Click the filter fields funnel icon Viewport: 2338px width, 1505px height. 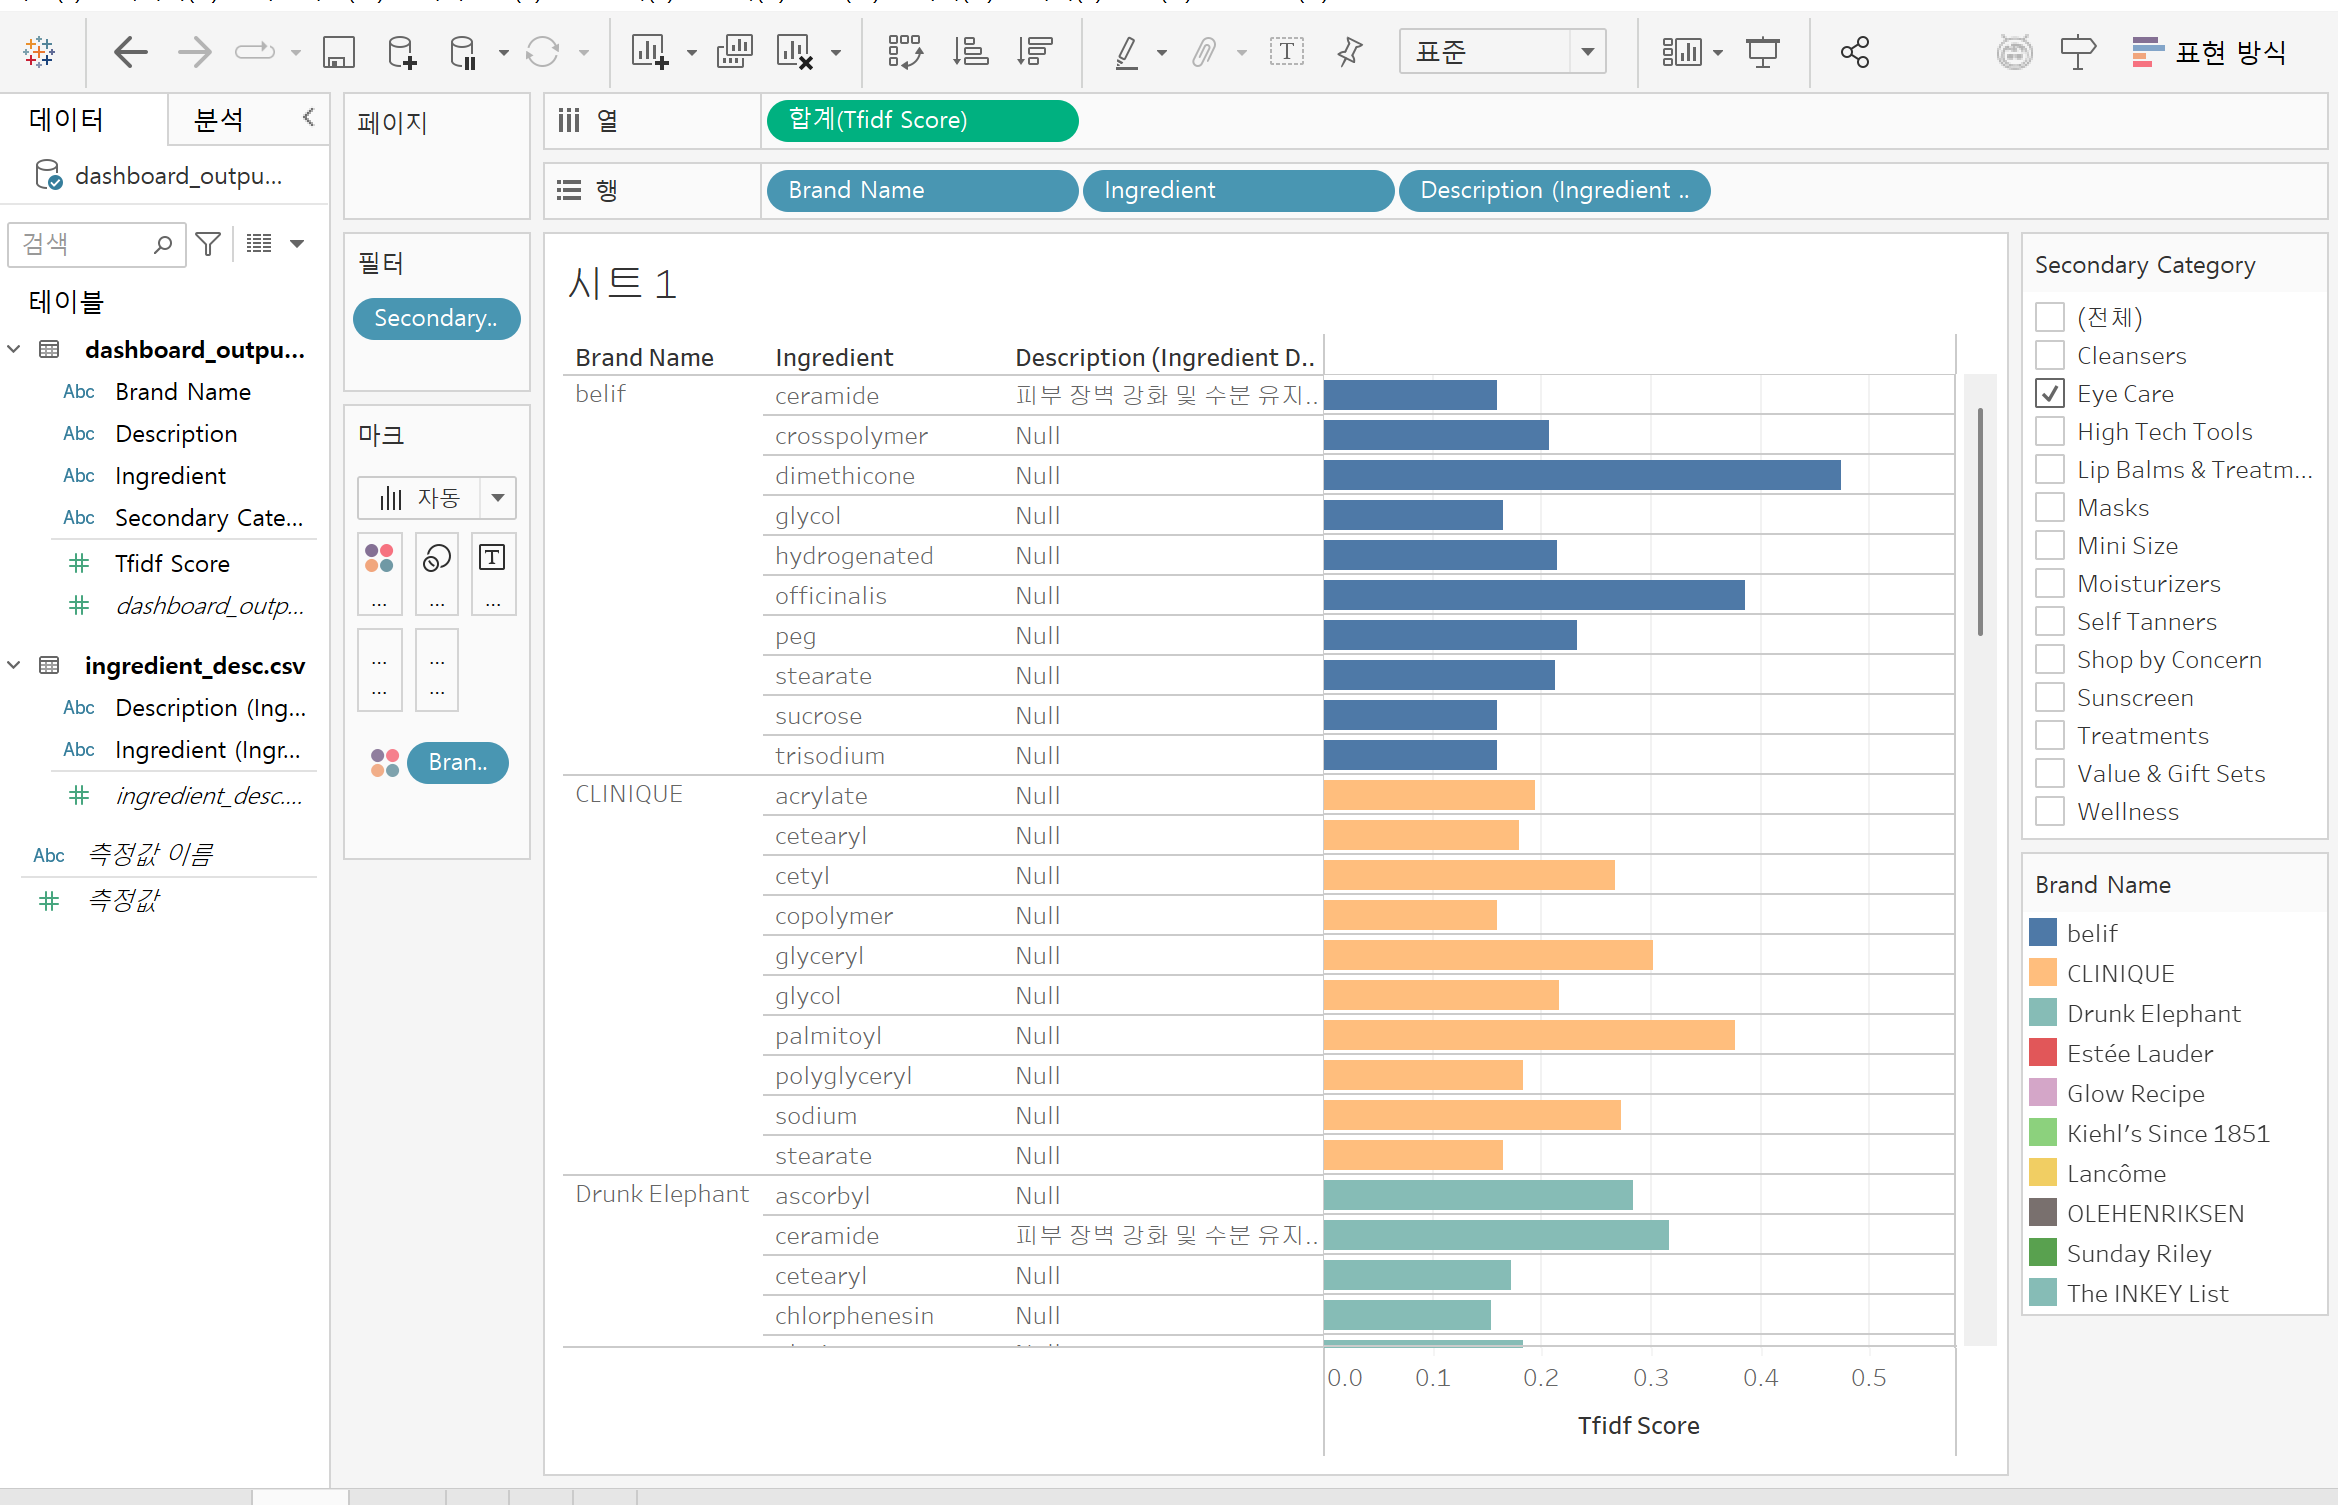208,244
